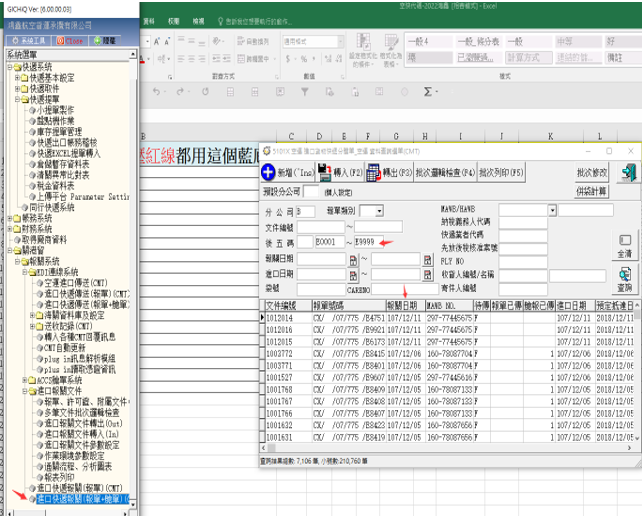This screenshot has width=642, height=516.
Task: Click the Excel undo arrow icon
Action: (157, 92)
